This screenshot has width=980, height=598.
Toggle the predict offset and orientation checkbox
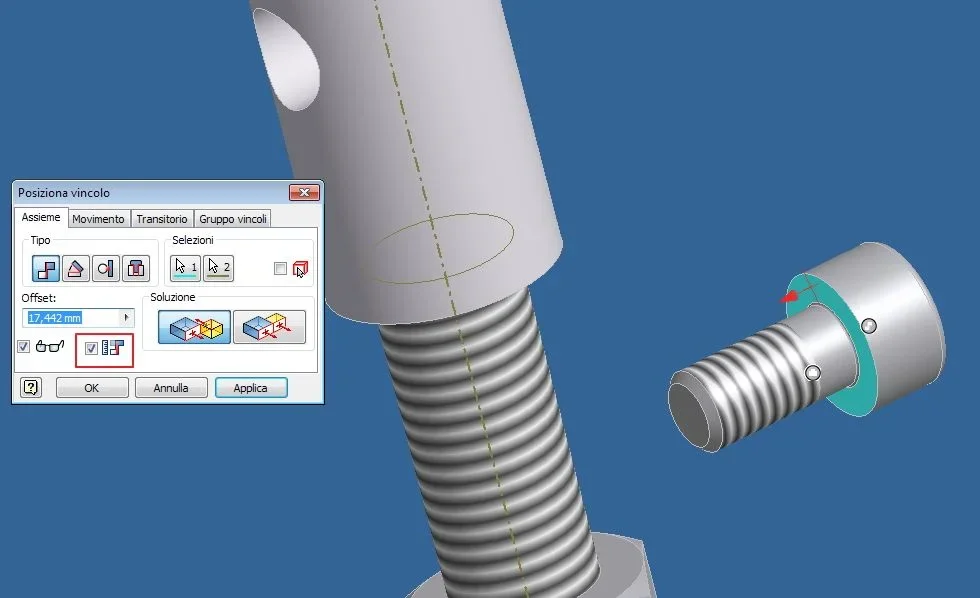pyautogui.click(x=91, y=348)
